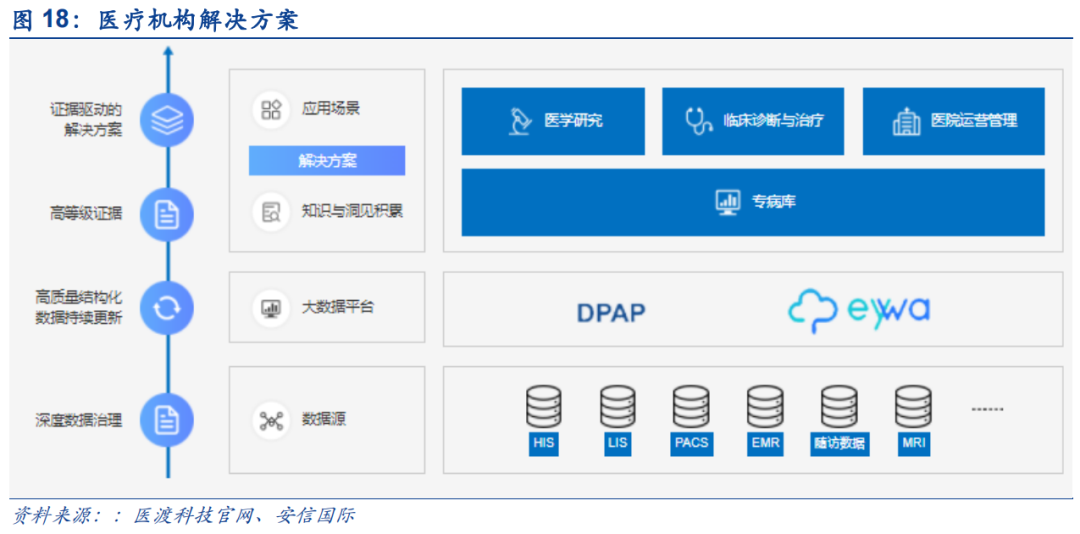Viewport: 1080px width, 534px height.
Task: Click the 高质量结构化数据持续更新 label
Action: [79, 308]
